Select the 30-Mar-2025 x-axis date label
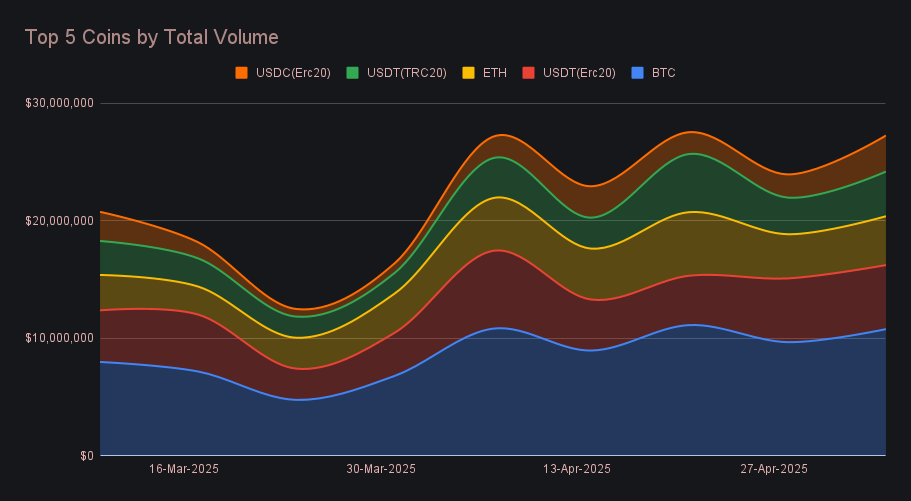911x501 pixels. (381, 469)
